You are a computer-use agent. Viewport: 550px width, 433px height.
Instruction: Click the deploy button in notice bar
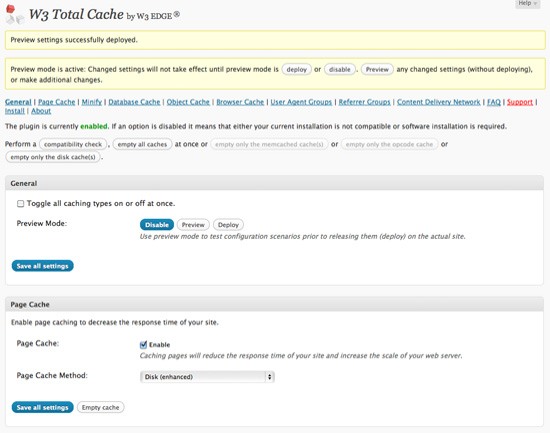(x=296, y=69)
